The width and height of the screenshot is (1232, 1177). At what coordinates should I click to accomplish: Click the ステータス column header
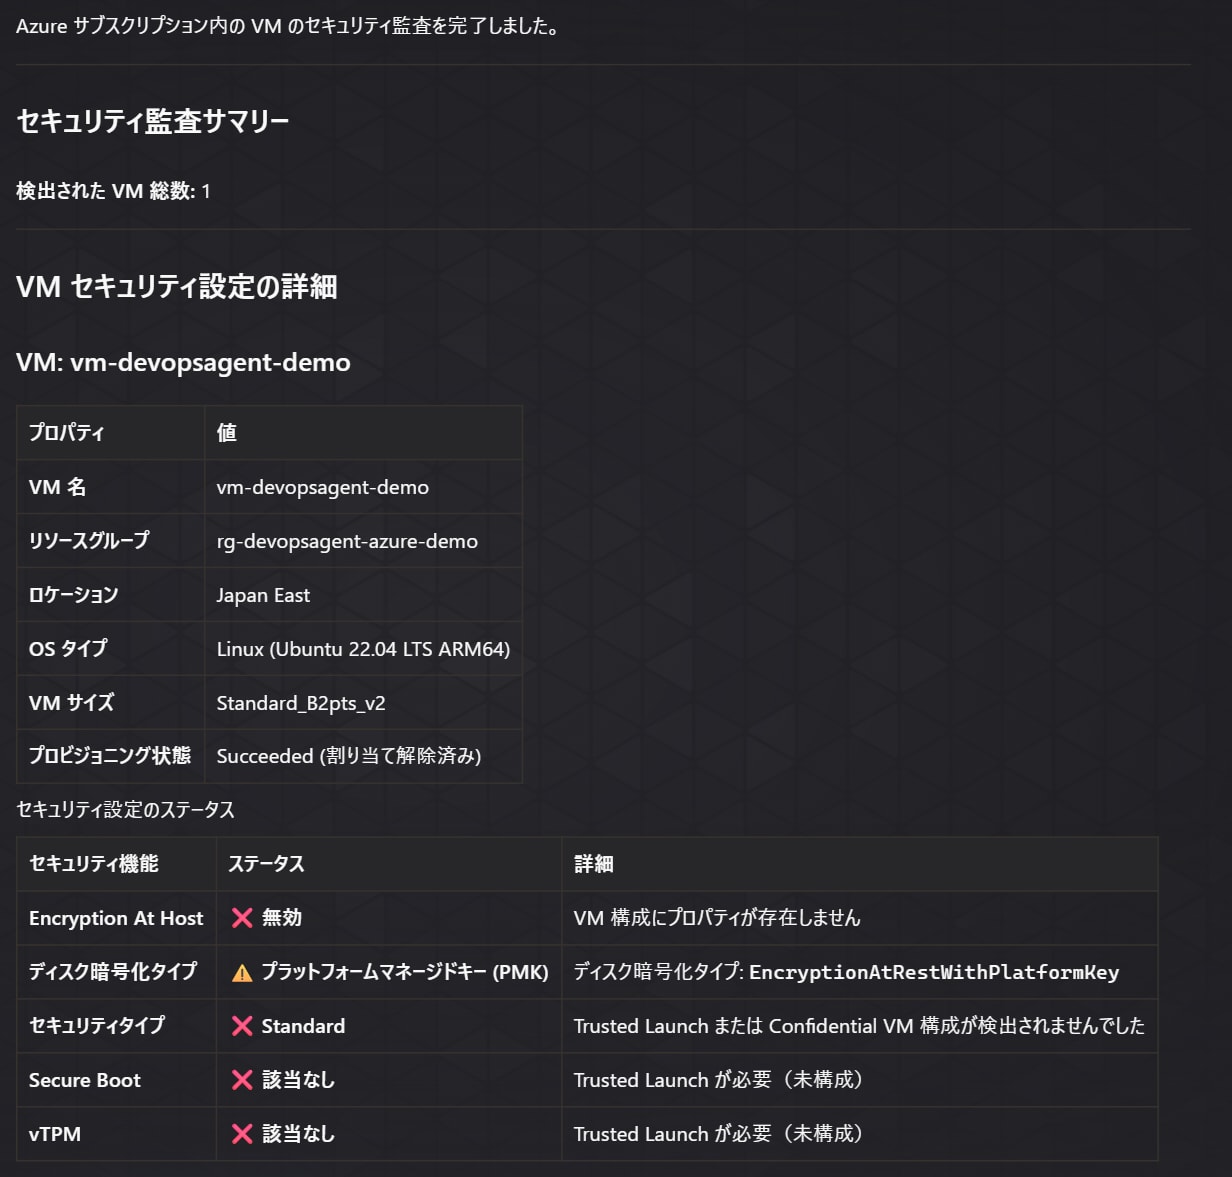pos(389,864)
